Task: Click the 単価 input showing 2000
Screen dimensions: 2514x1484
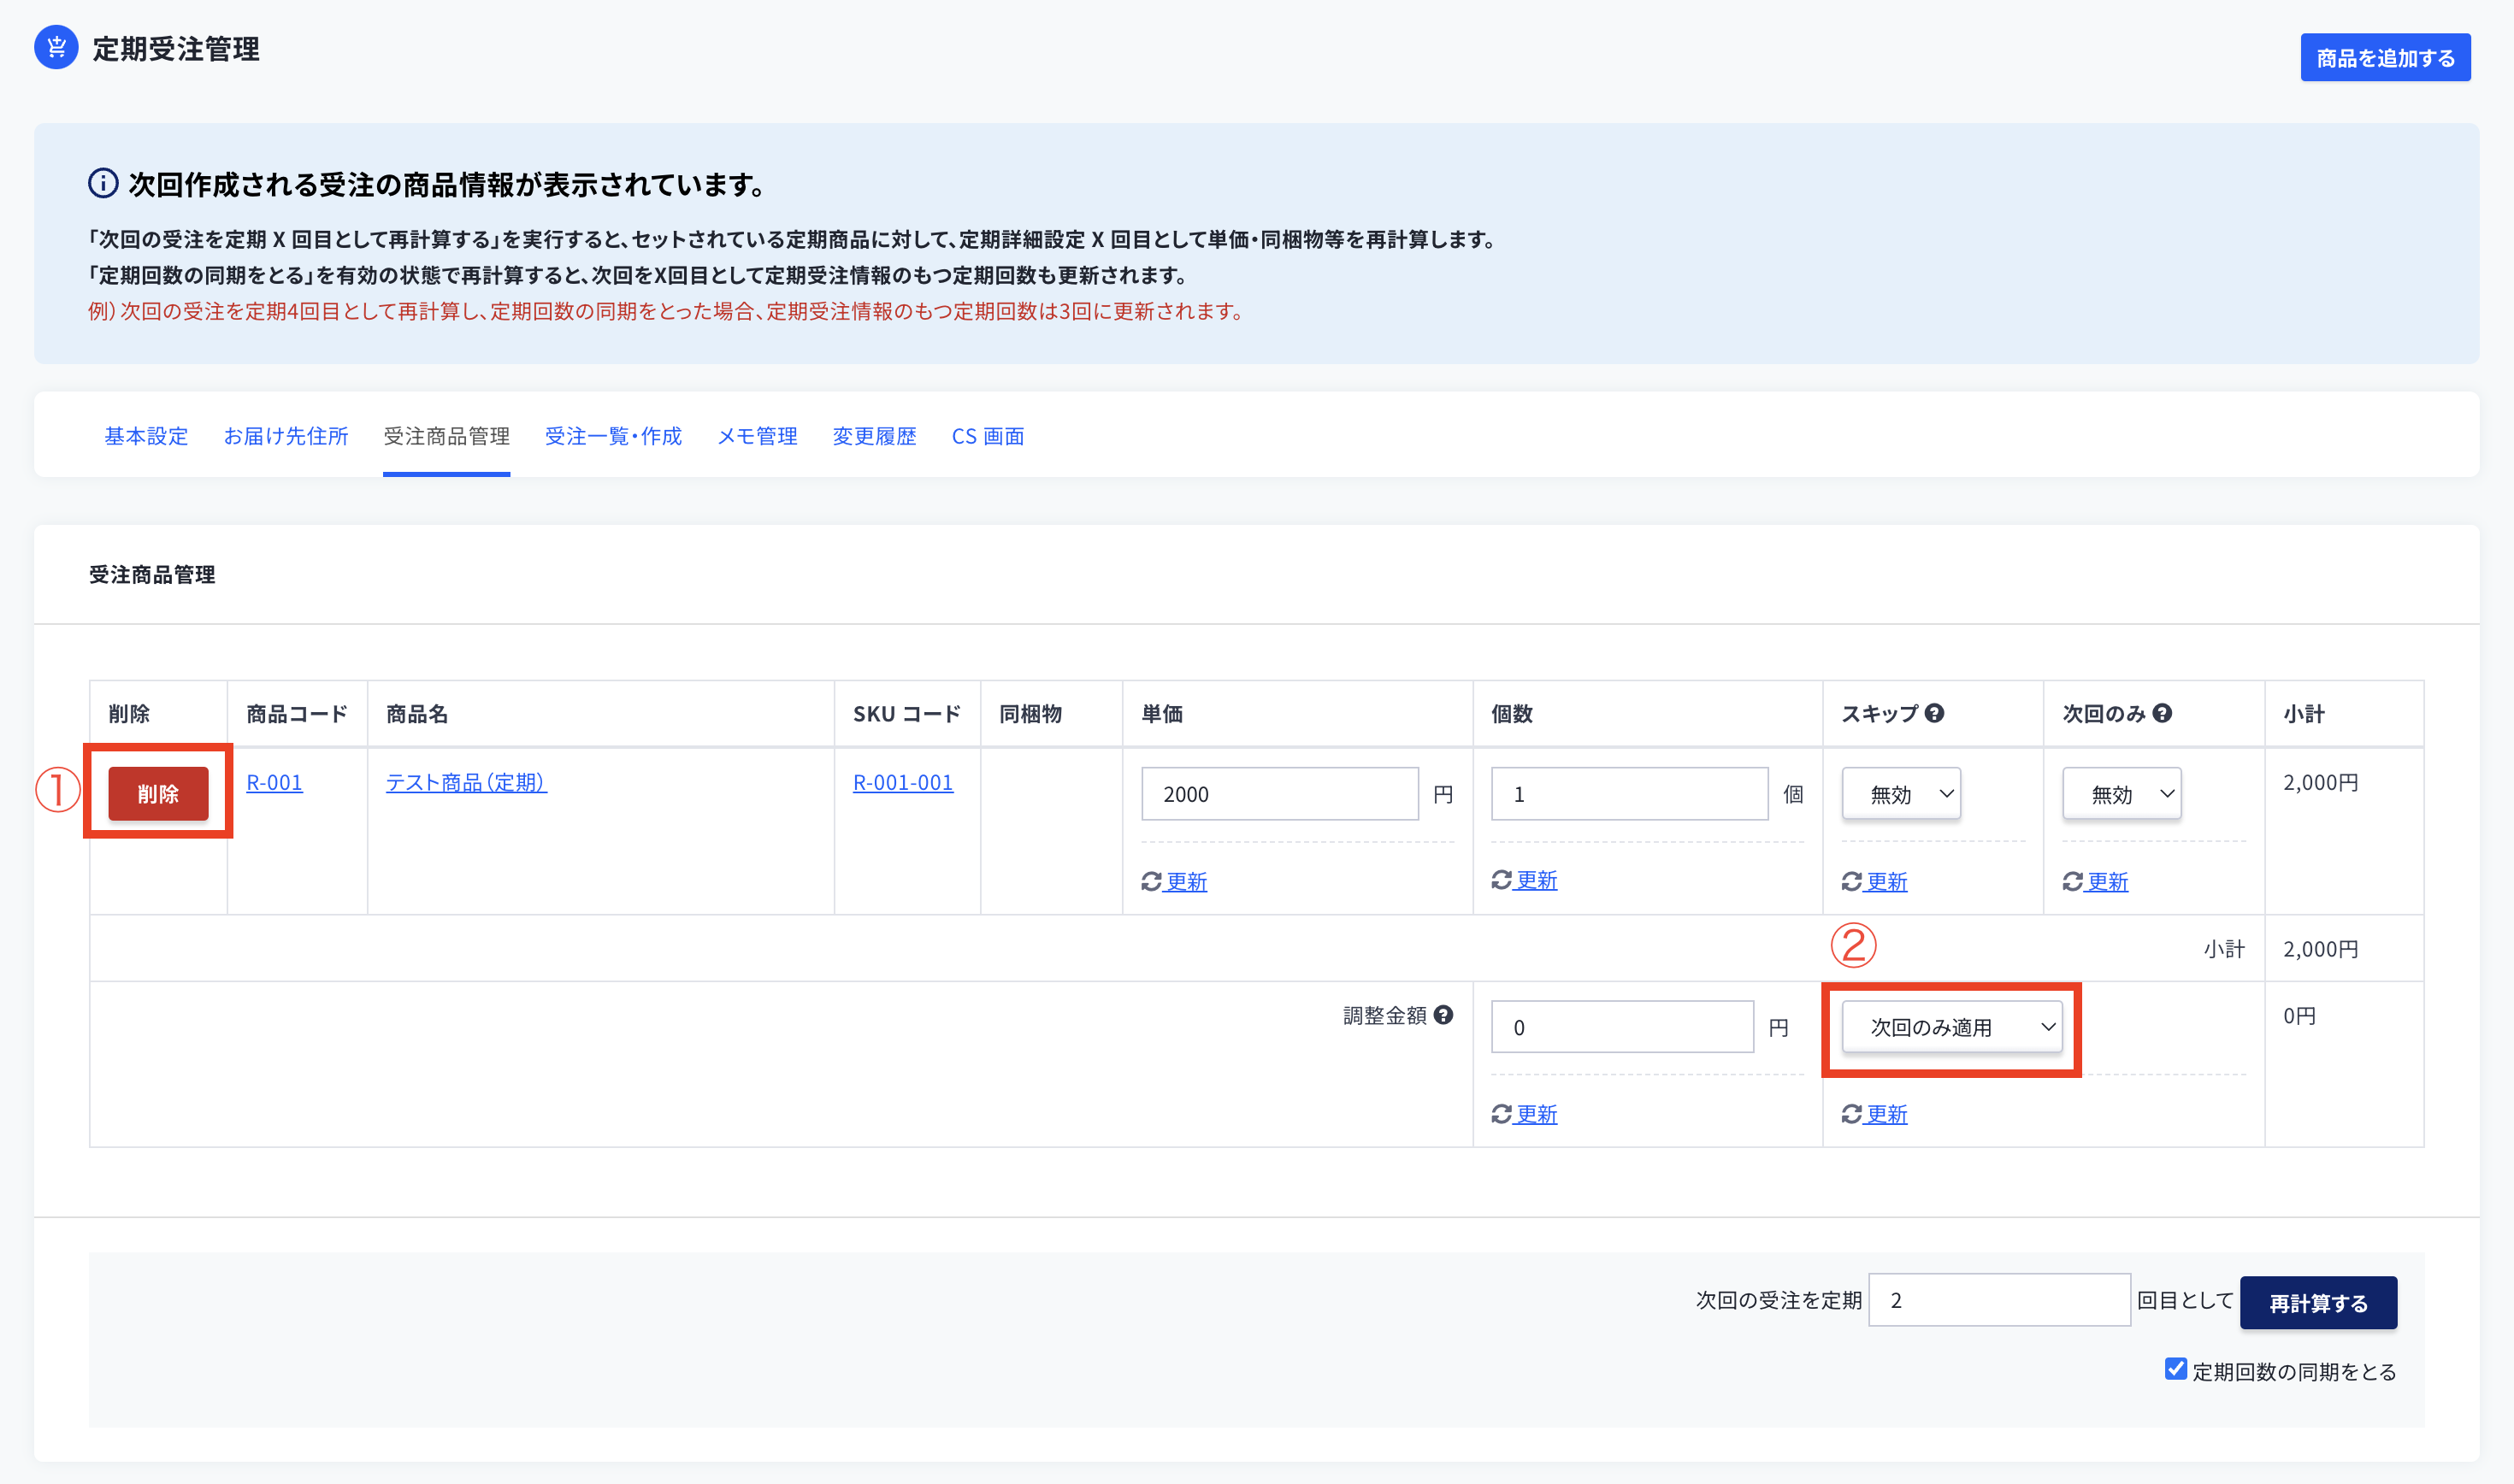Action: point(1279,794)
